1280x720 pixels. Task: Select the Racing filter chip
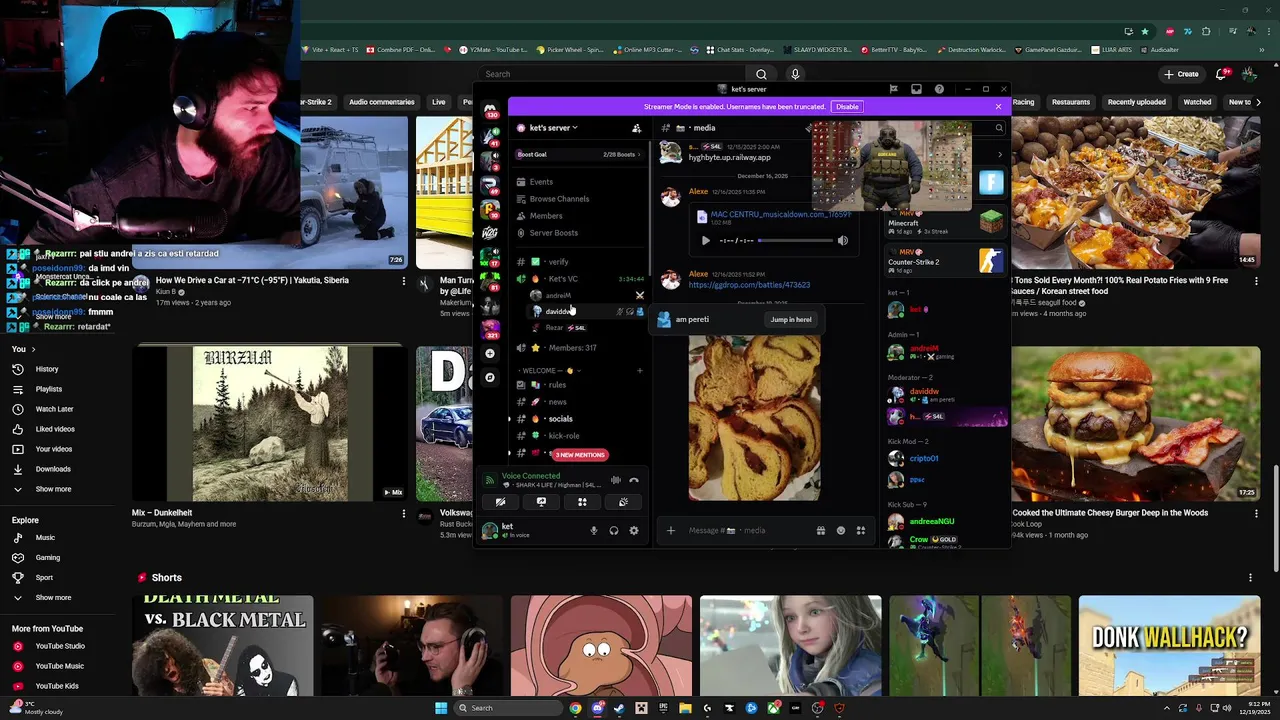point(1024,102)
